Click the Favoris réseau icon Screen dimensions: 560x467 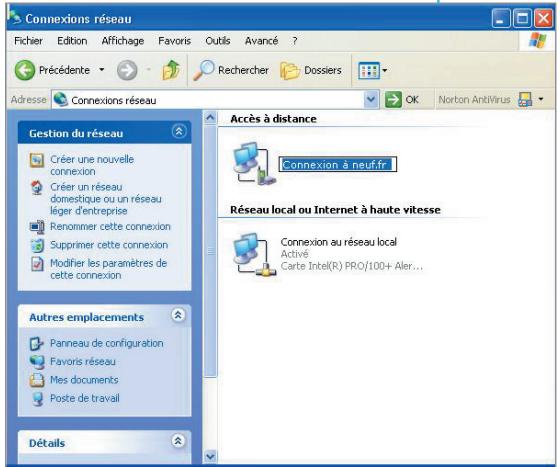click(x=37, y=362)
